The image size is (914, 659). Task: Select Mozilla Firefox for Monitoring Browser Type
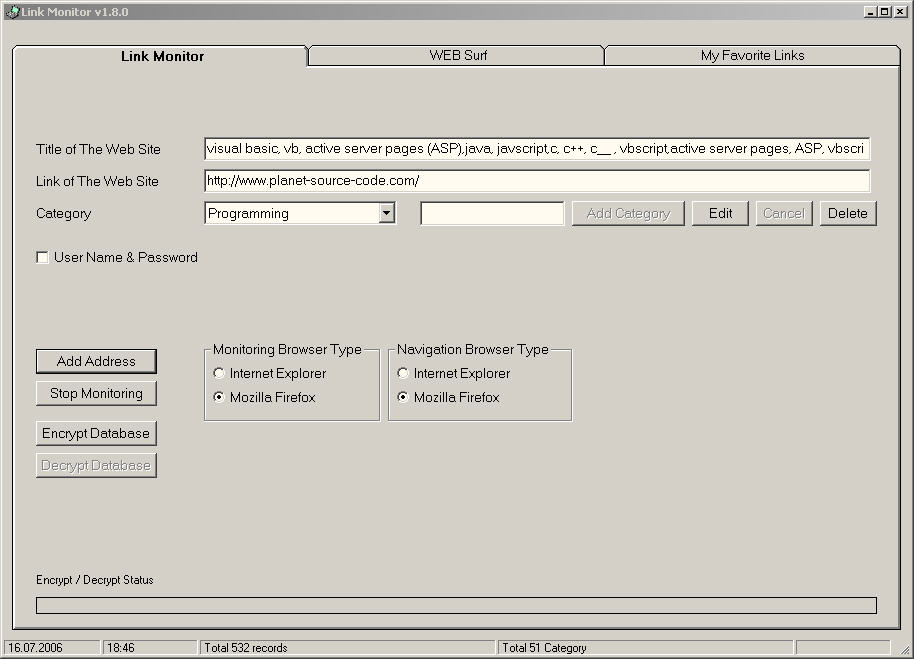[219, 398]
